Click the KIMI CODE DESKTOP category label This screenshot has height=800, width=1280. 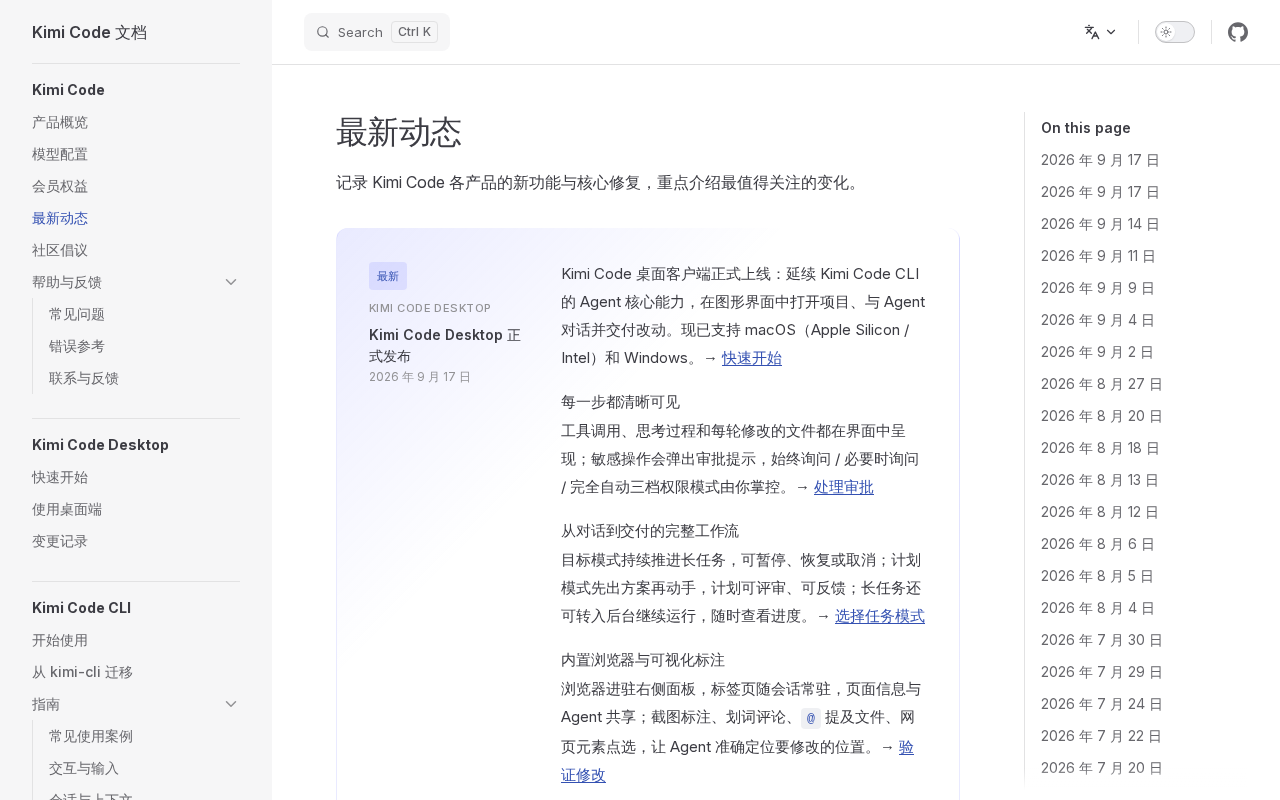[x=430, y=308]
